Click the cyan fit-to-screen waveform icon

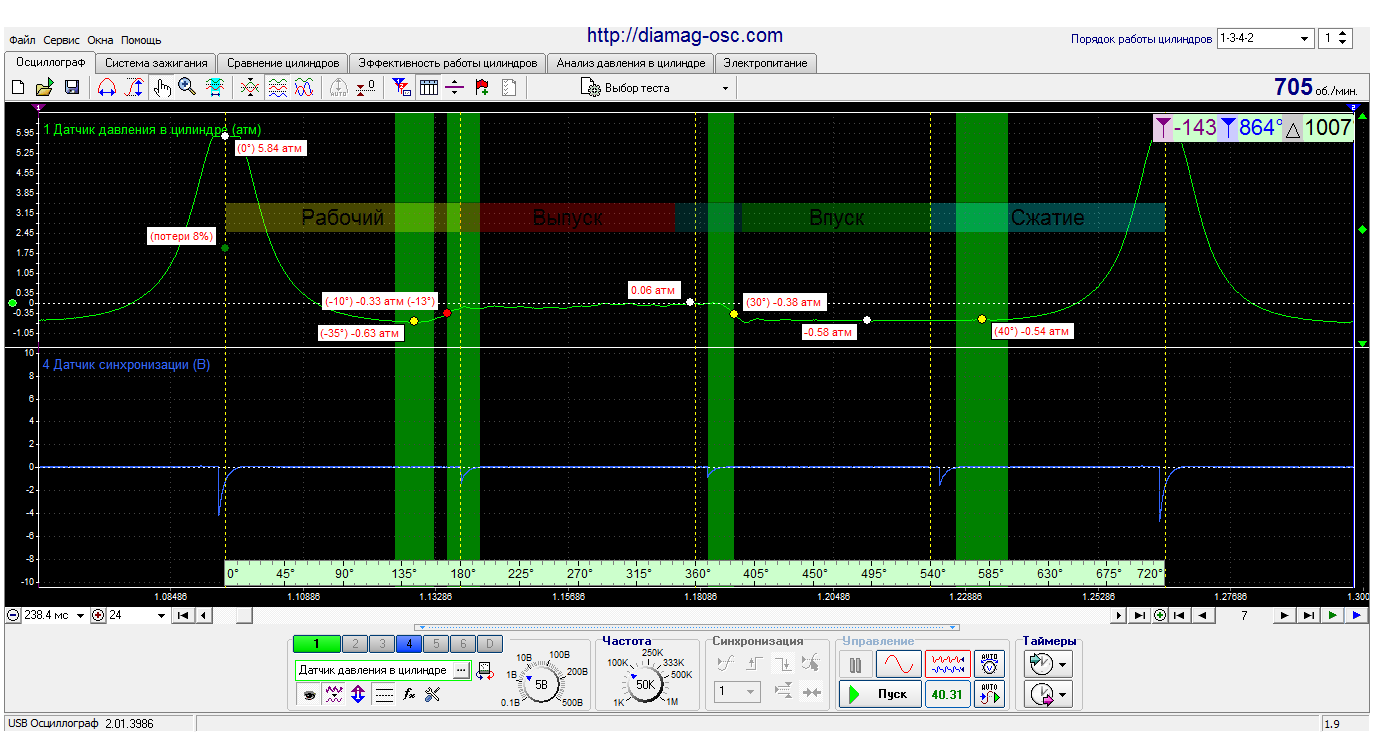(x=214, y=88)
